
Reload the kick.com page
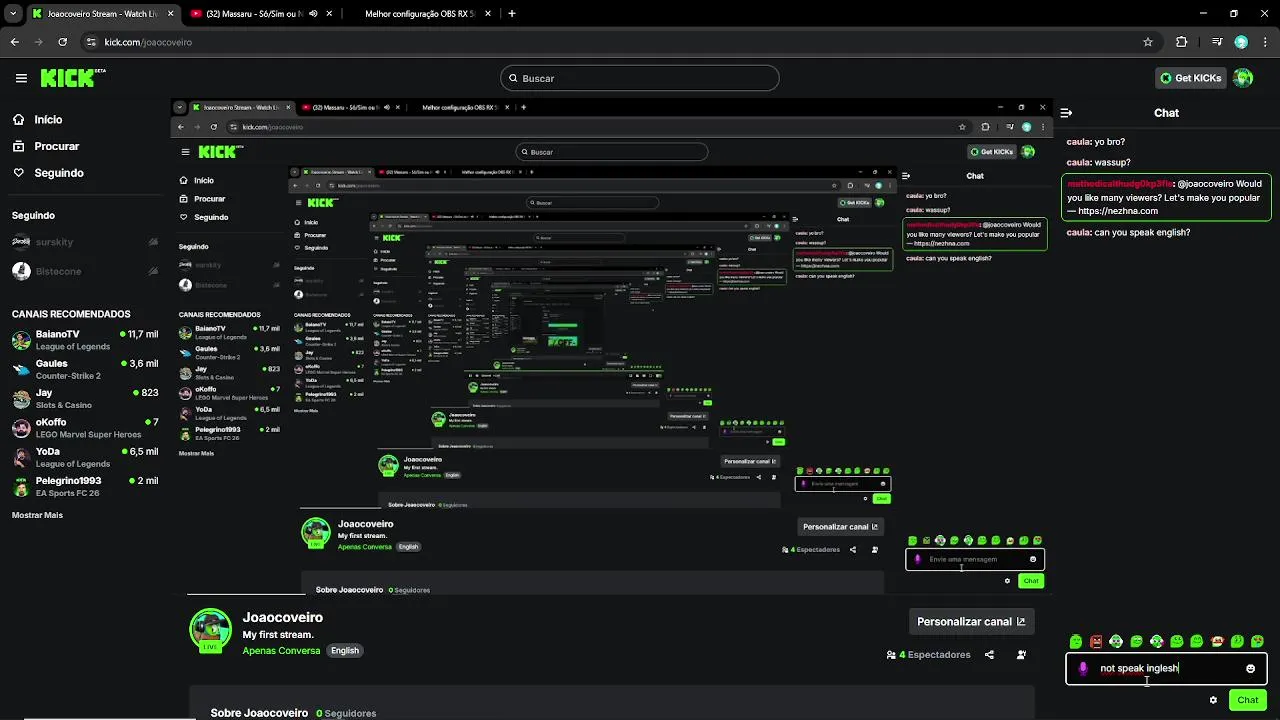pyautogui.click(x=62, y=42)
